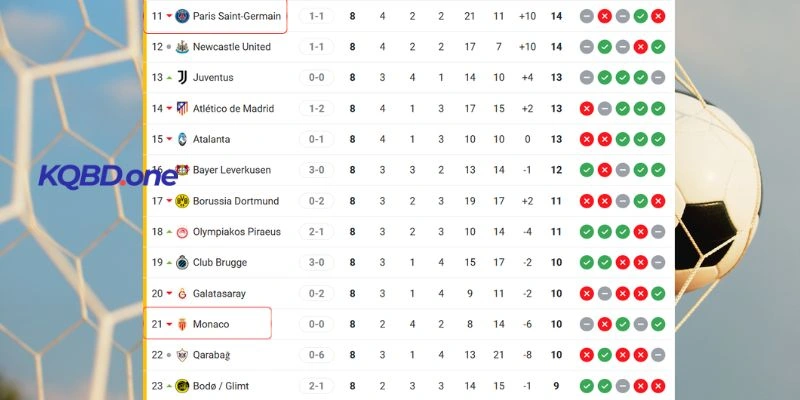Click the 2-1 score for Bodø / Glimt
Viewport: 800px width, 400px height.
316,386
